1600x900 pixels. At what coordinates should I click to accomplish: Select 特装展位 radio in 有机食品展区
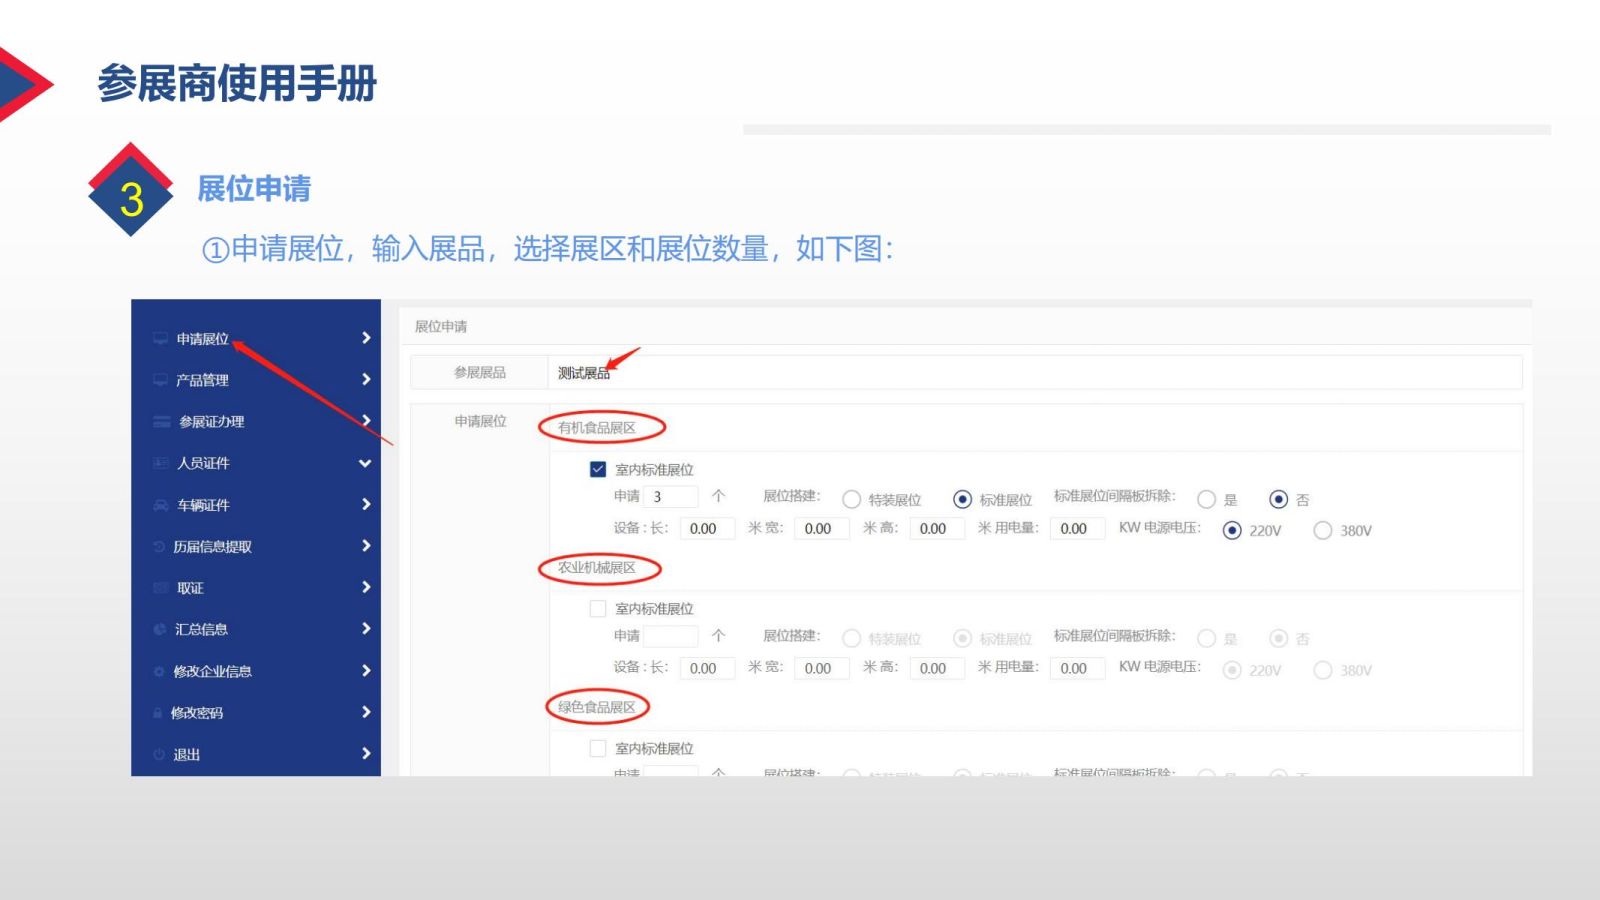[851, 499]
